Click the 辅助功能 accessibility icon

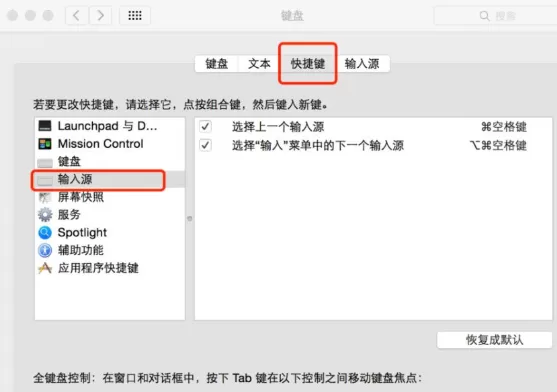(x=45, y=250)
